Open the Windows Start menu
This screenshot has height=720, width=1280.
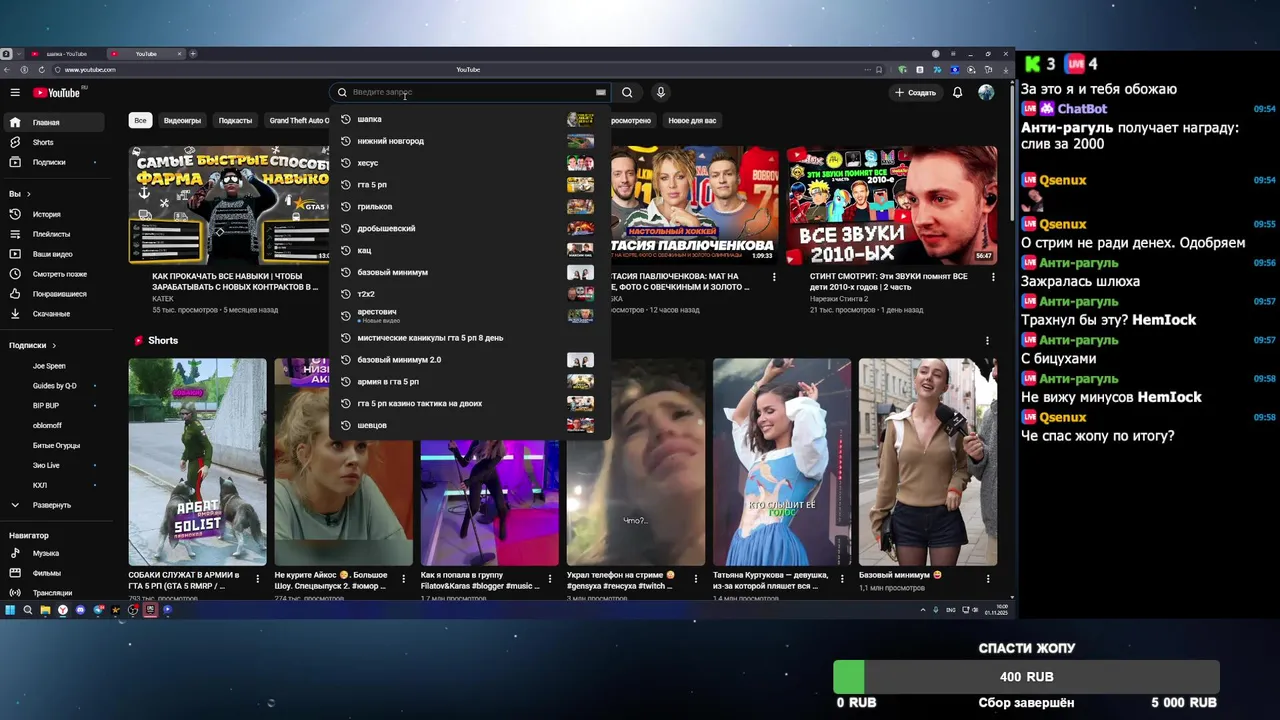point(10,610)
